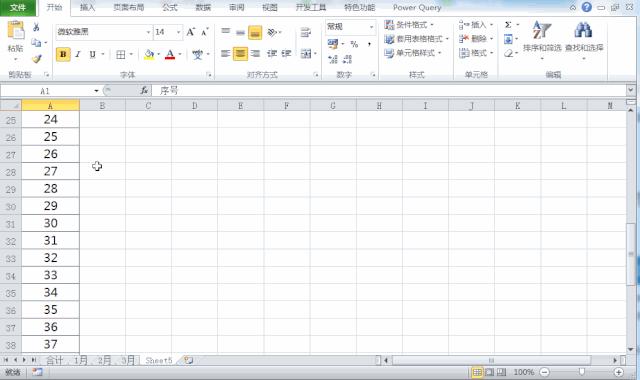Align text right
640x380 pixels.
[x=256, y=53]
